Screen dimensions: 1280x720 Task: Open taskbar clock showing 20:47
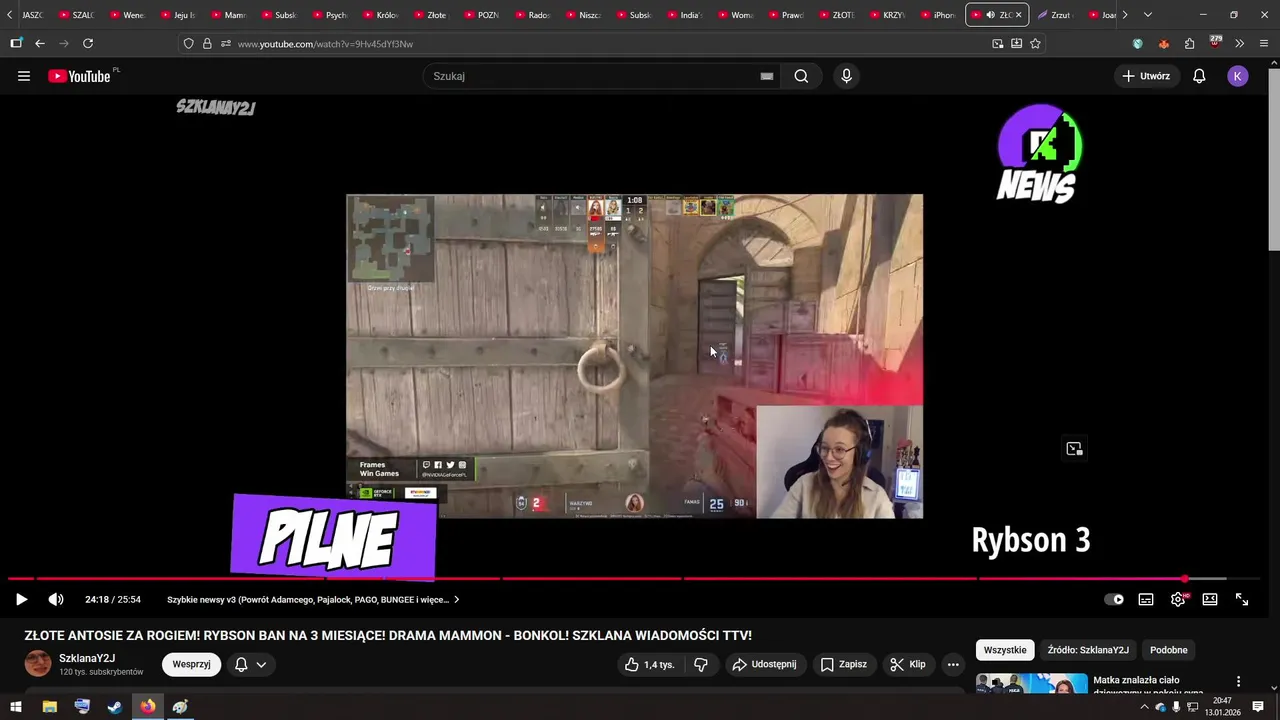1222,707
